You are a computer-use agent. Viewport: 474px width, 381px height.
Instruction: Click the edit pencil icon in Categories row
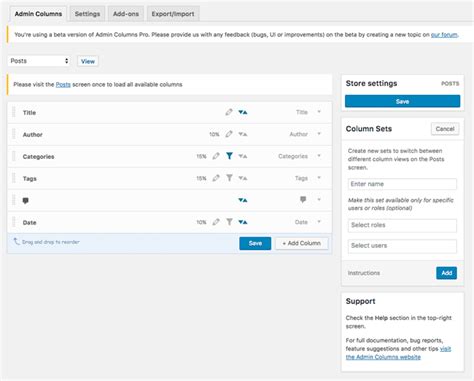216,156
